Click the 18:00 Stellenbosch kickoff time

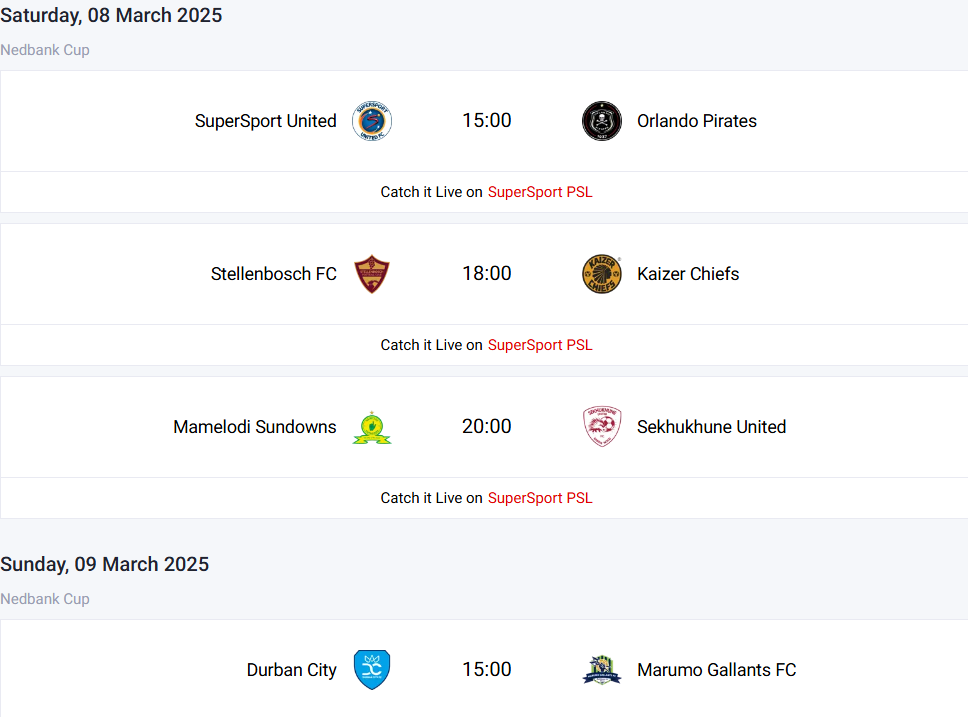pyautogui.click(x=487, y=274)
